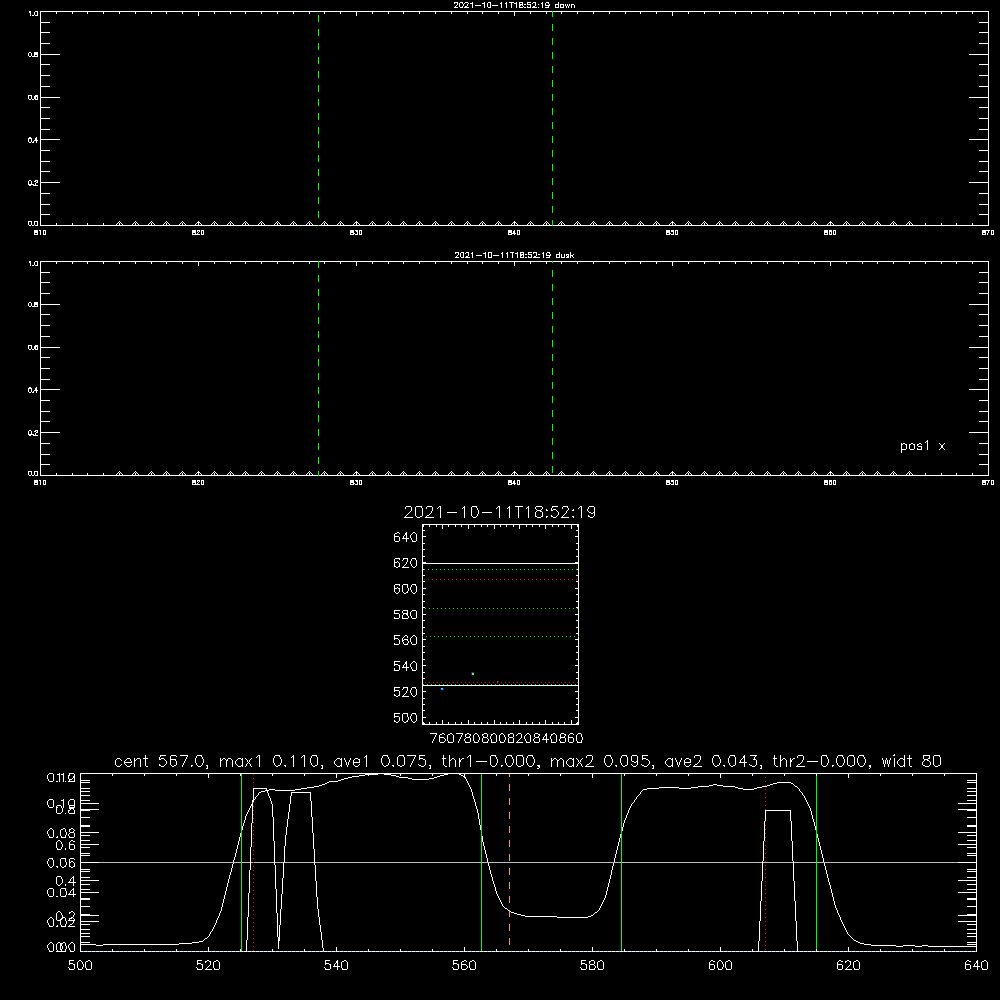This screenshot has height=1000, width=1000.
Task: Select "cent 567.0" in the bottom plot title
Action: pyautogui.click(x=161, y=761)
